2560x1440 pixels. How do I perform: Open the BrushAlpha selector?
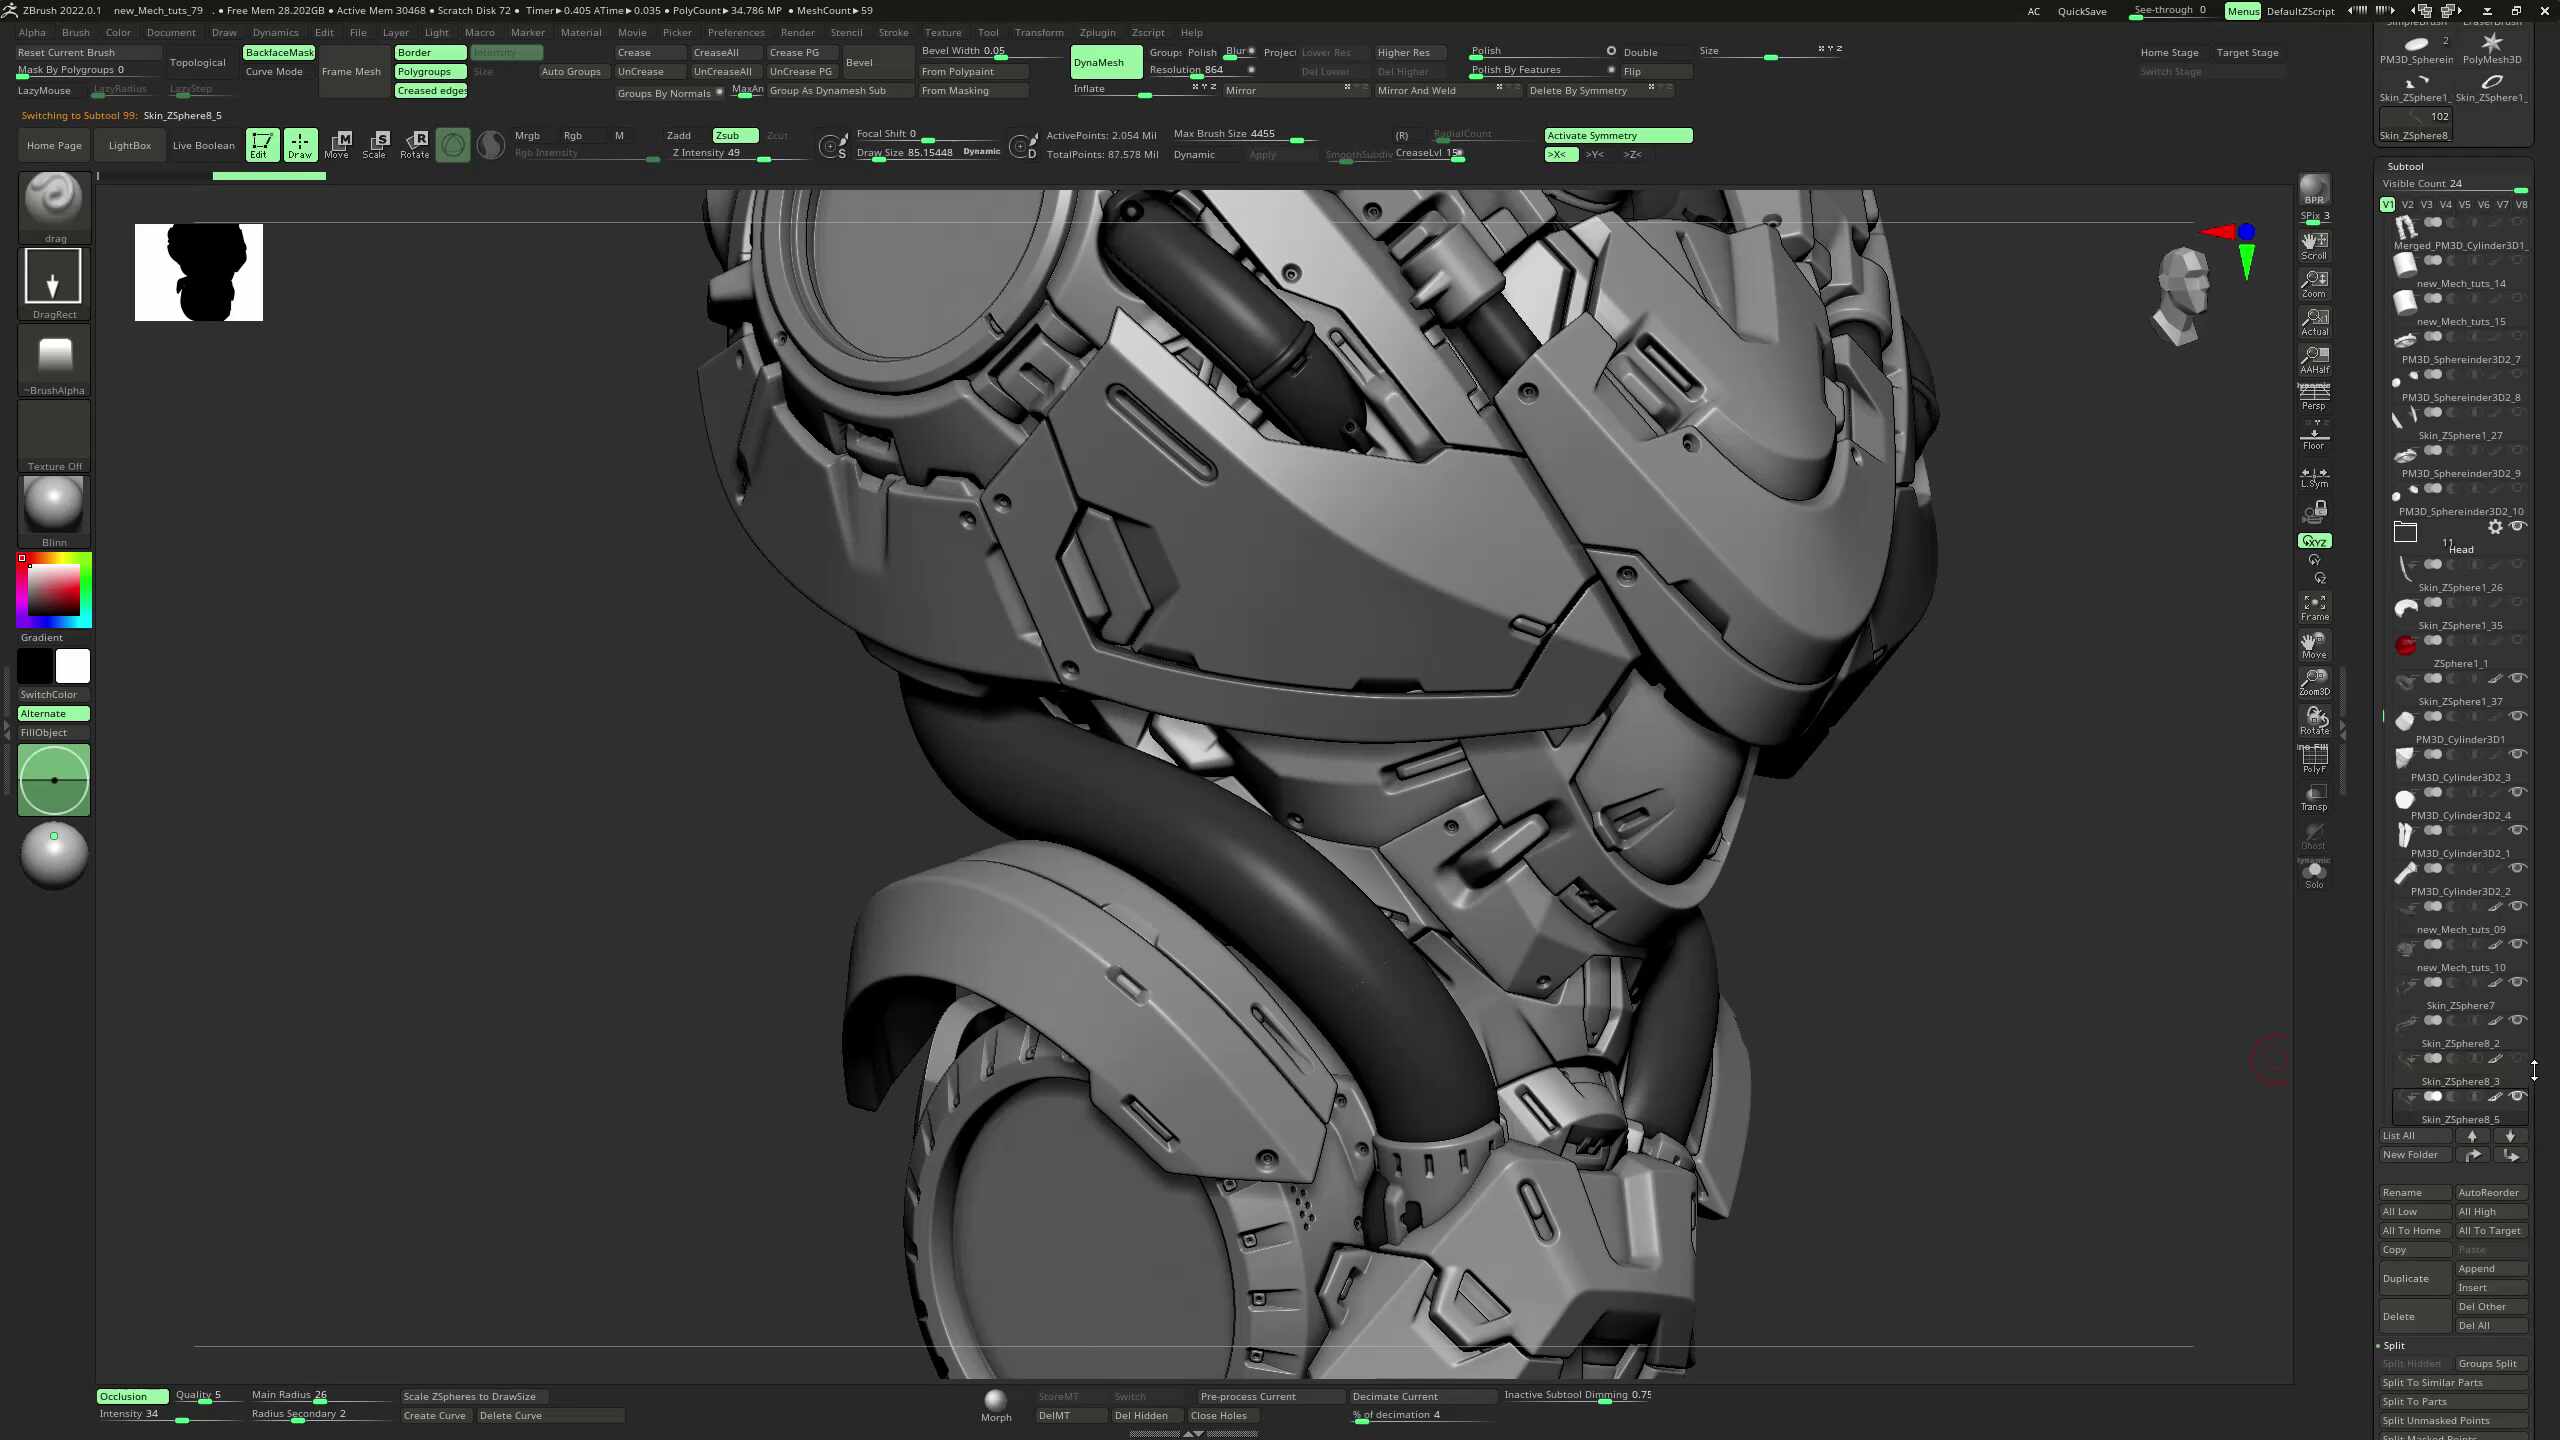tap(54, 359)
